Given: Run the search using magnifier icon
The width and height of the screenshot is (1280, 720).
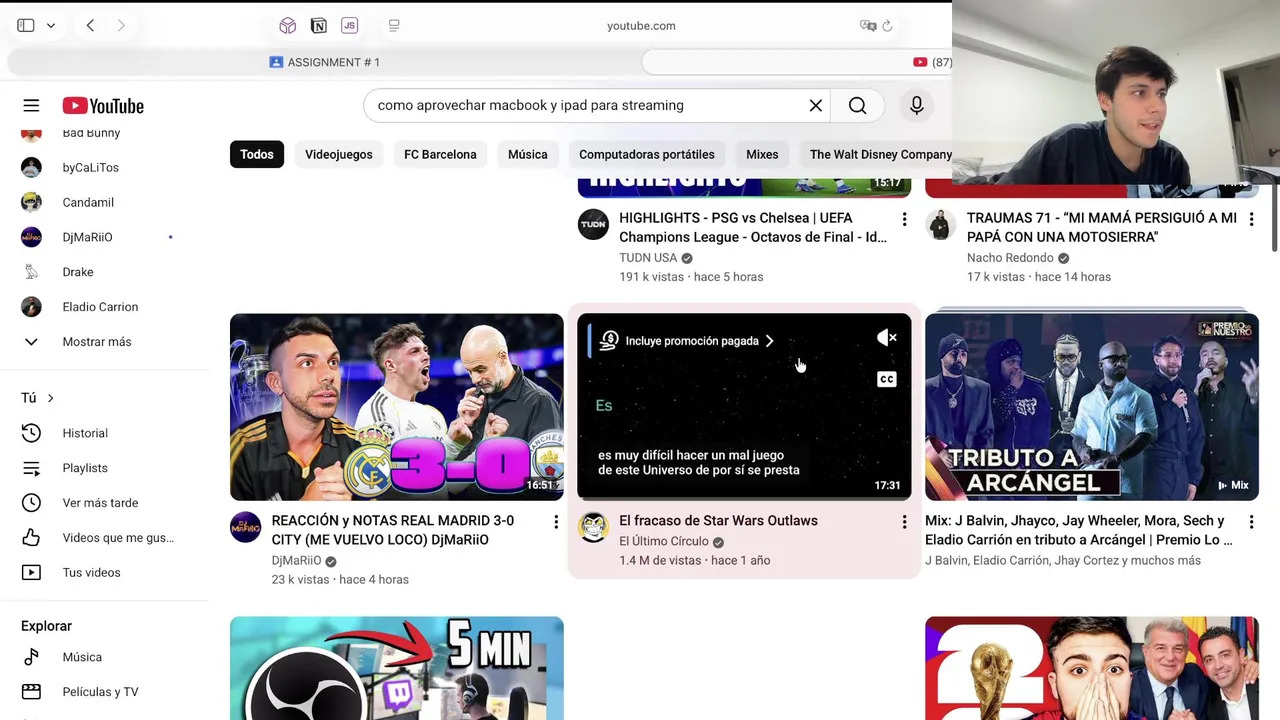Looking at the screenshot, I should coord(858,106).
